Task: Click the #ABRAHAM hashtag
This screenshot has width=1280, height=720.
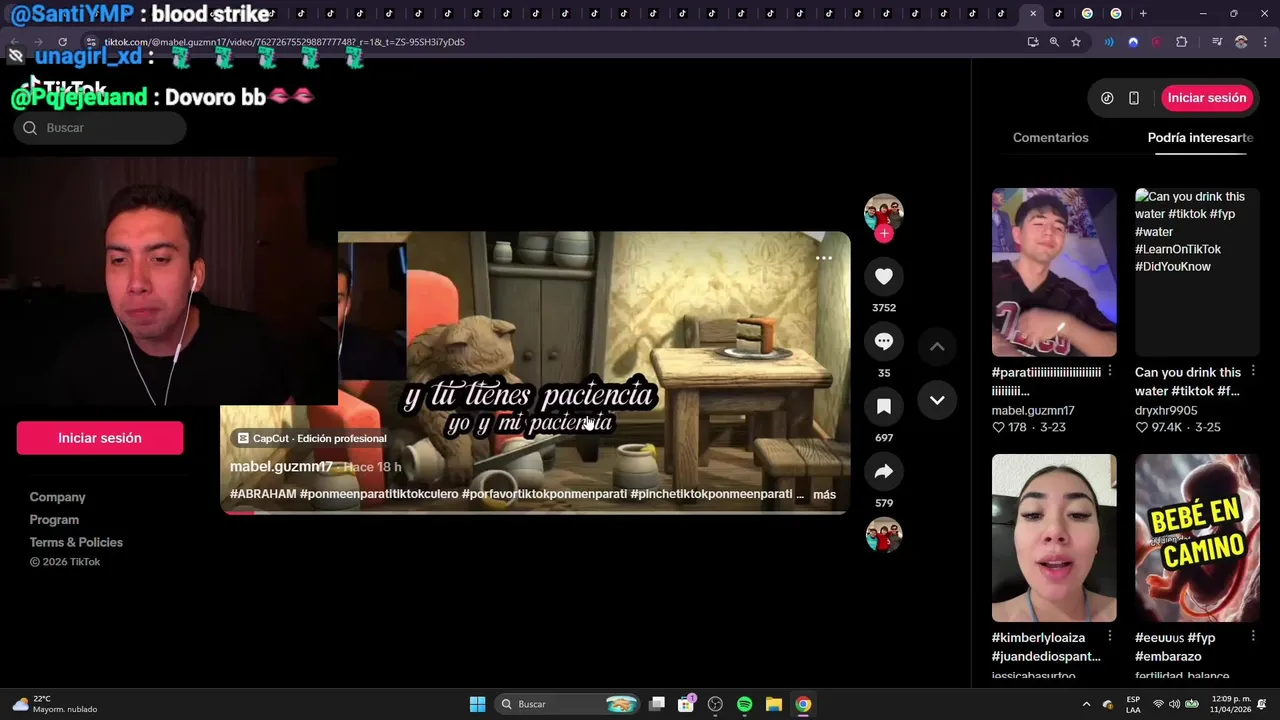Action: click(263, 494)
